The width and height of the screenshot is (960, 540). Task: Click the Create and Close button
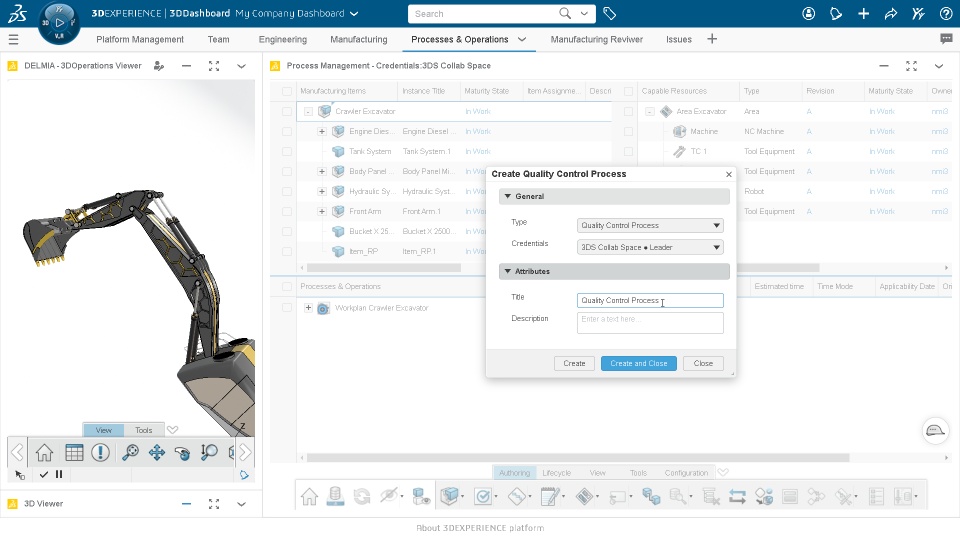(x=639, y=363)
